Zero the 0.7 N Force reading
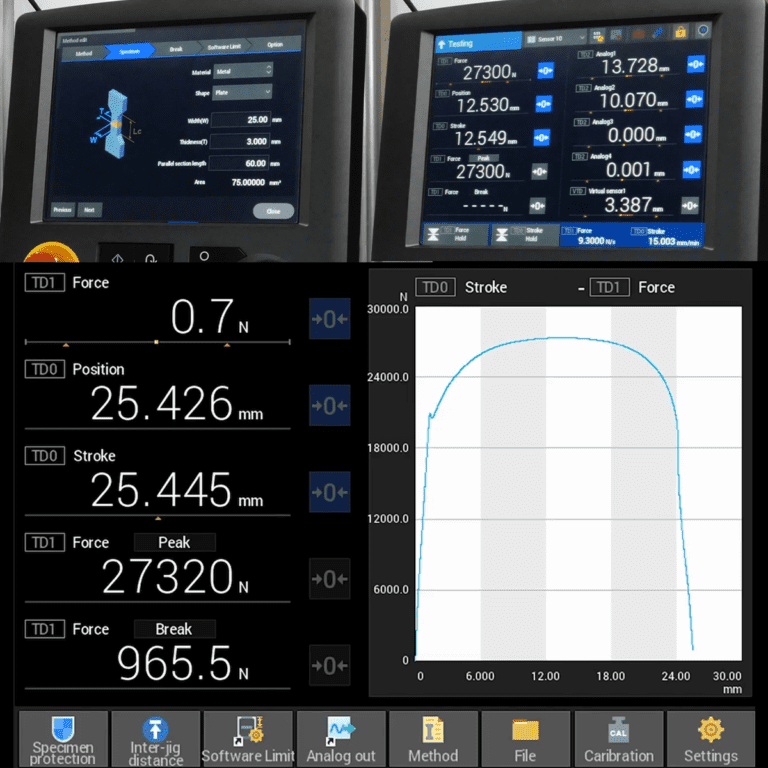The height and width of the screenshot is (768, 768). [x=330, y=319]
